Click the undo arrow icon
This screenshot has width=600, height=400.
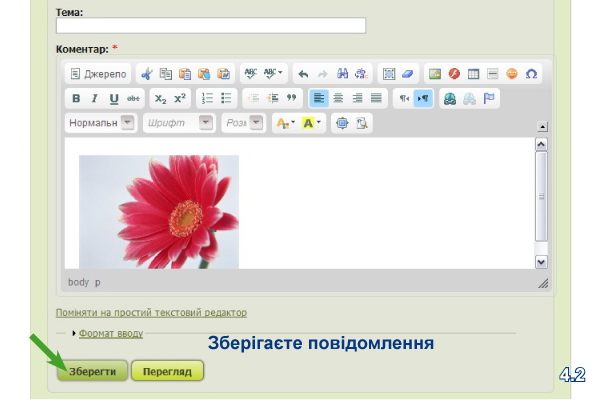pos(303,74)
